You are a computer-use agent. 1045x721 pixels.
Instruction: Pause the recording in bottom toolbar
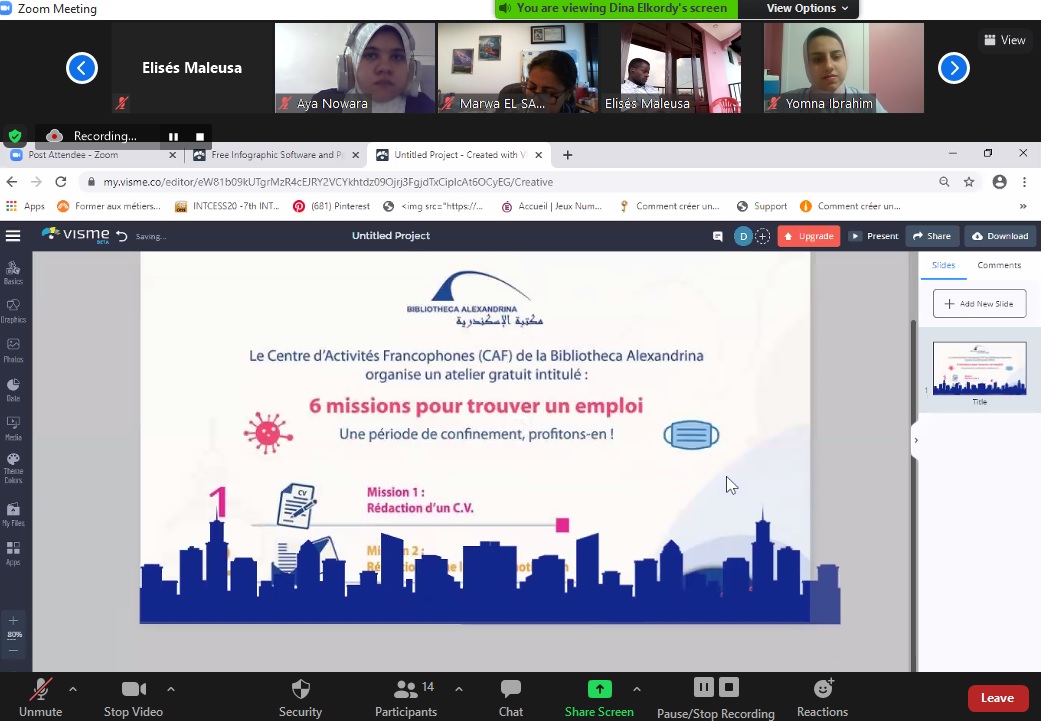(704, 687)
